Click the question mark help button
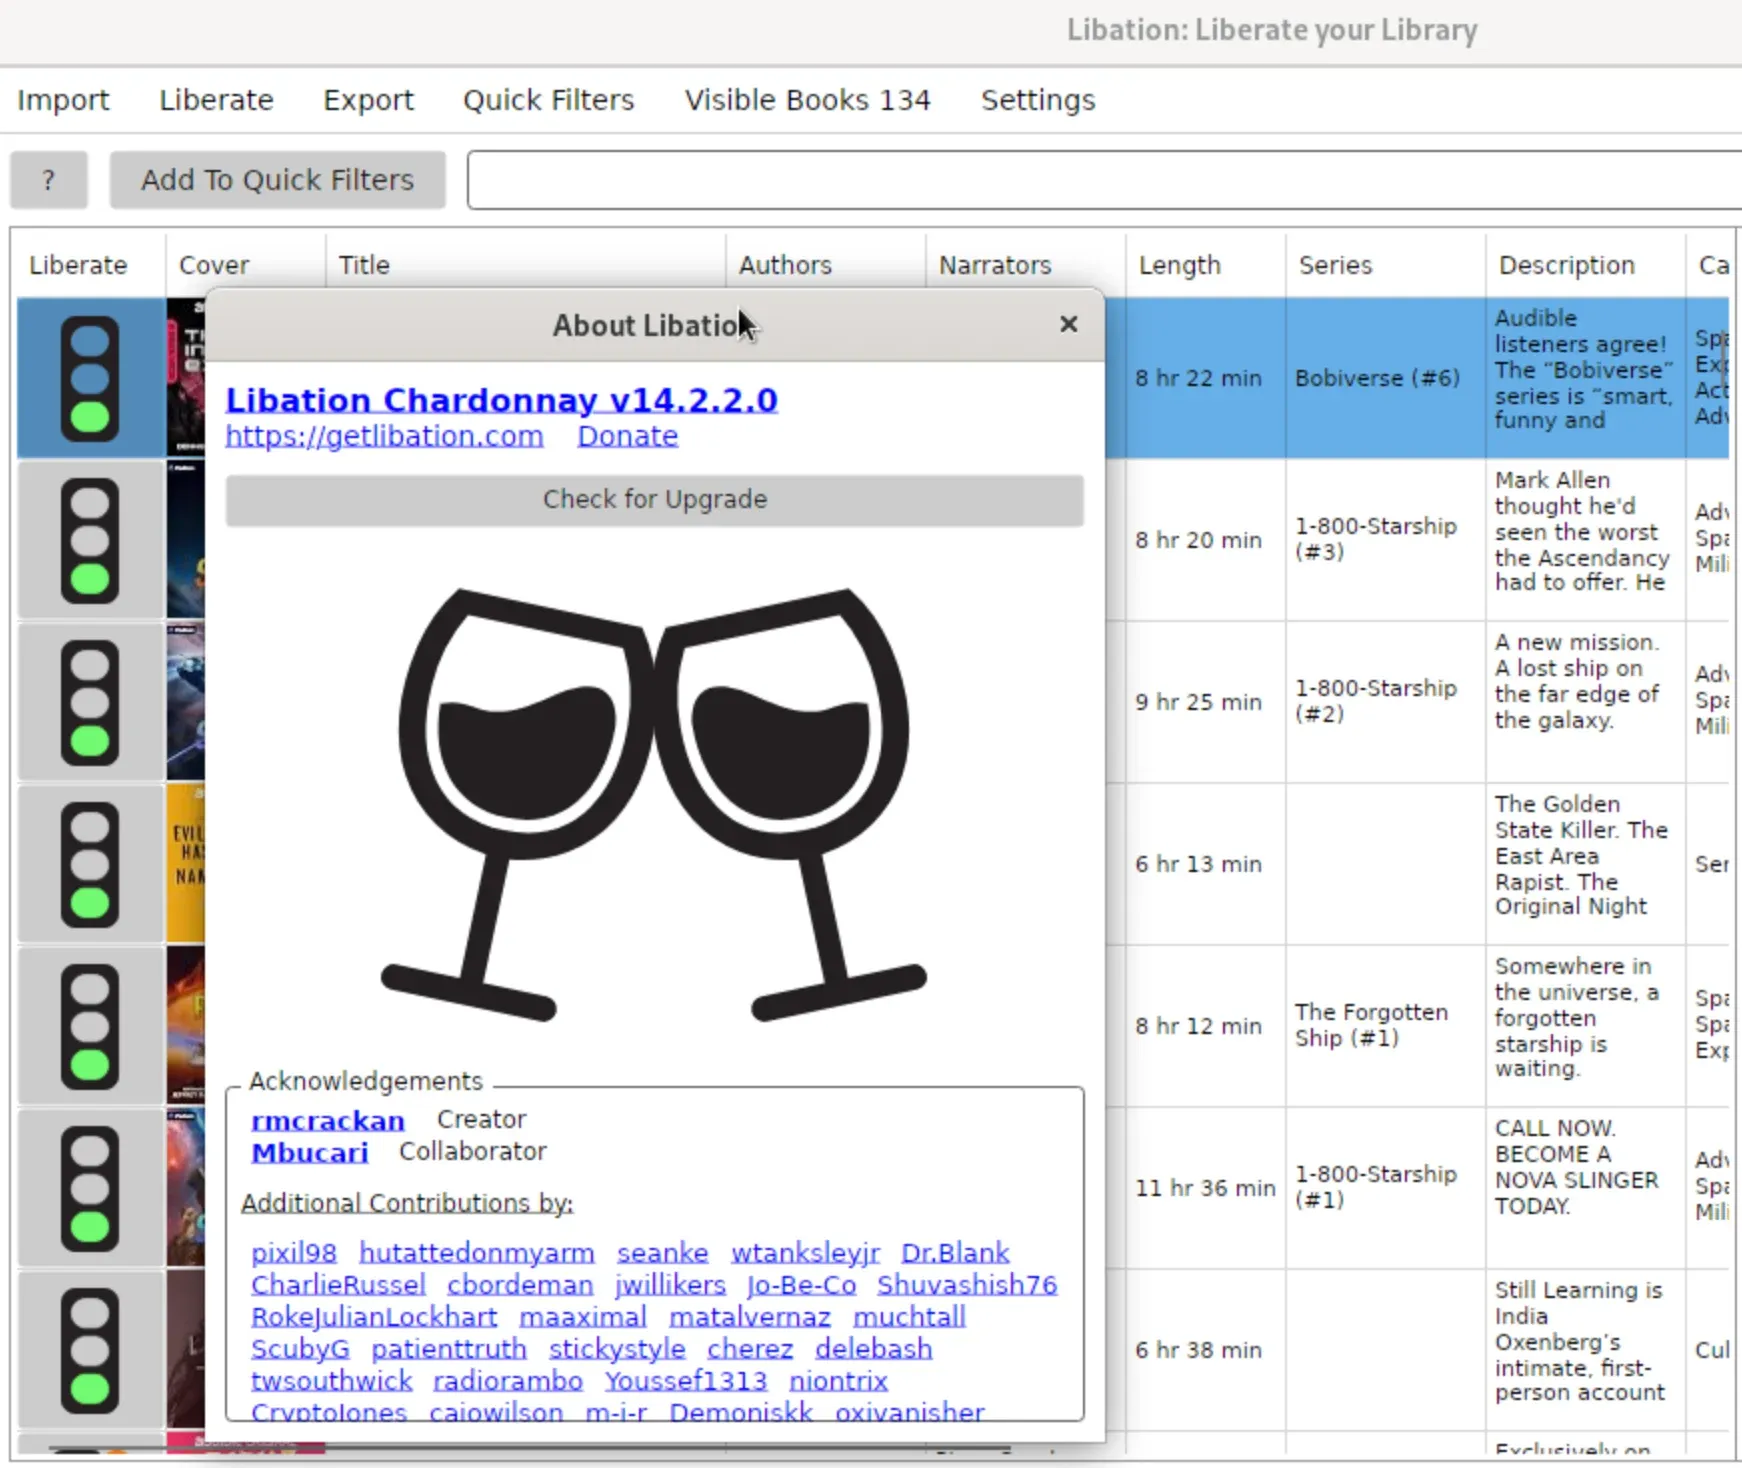The height and width of the screenshot is (1468, 1742). click(x=48, y=180)
